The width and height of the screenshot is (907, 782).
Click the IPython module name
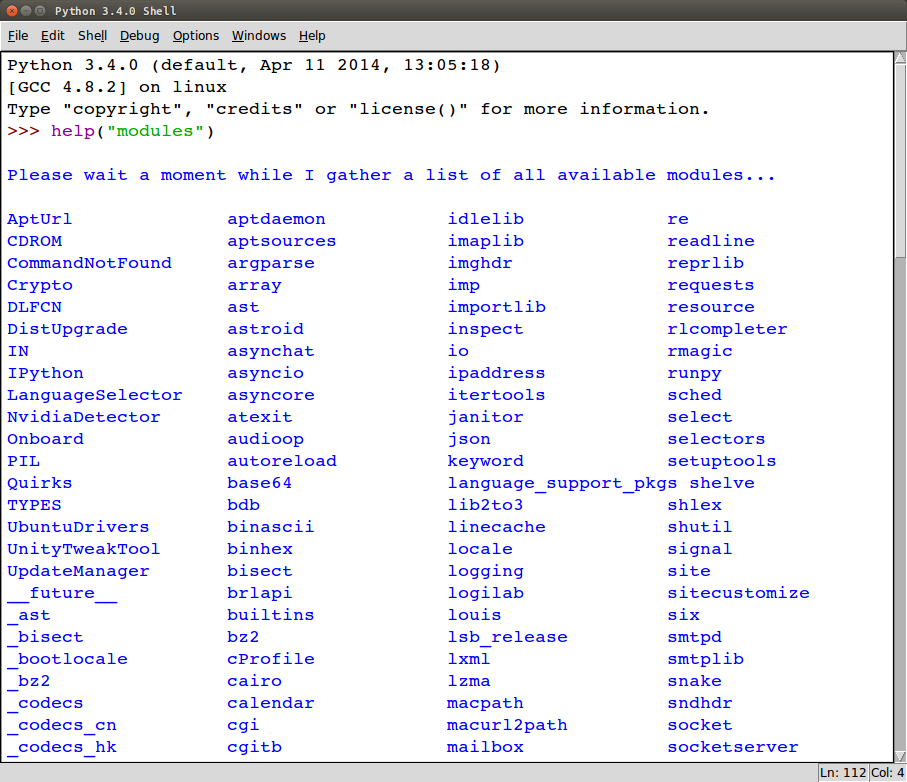pos(45,373)
